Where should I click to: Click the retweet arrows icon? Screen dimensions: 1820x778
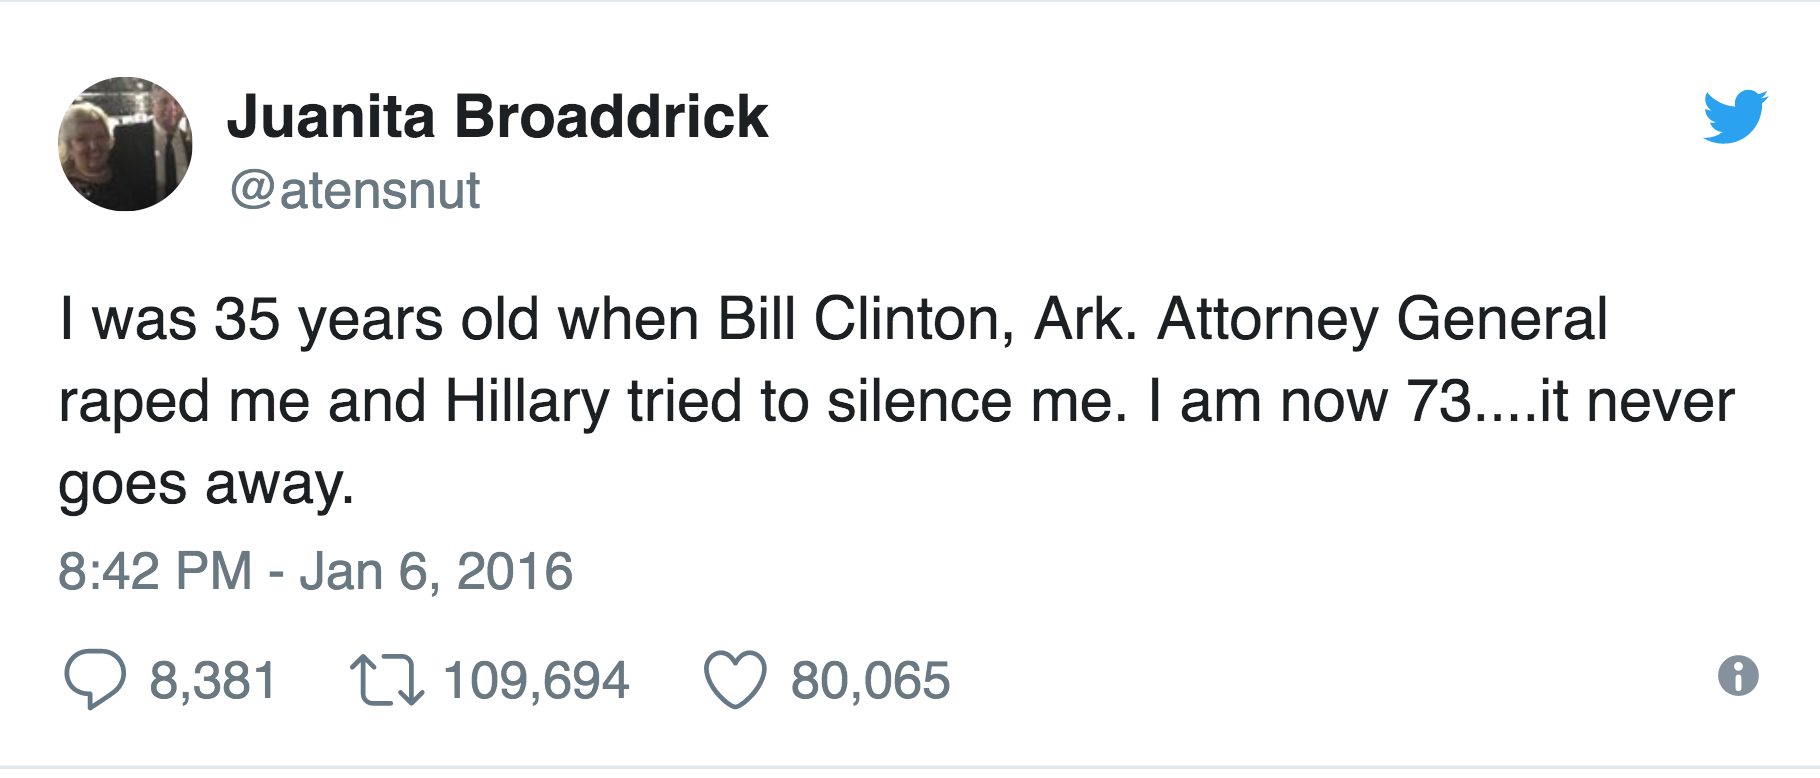(x=387, y=679)
